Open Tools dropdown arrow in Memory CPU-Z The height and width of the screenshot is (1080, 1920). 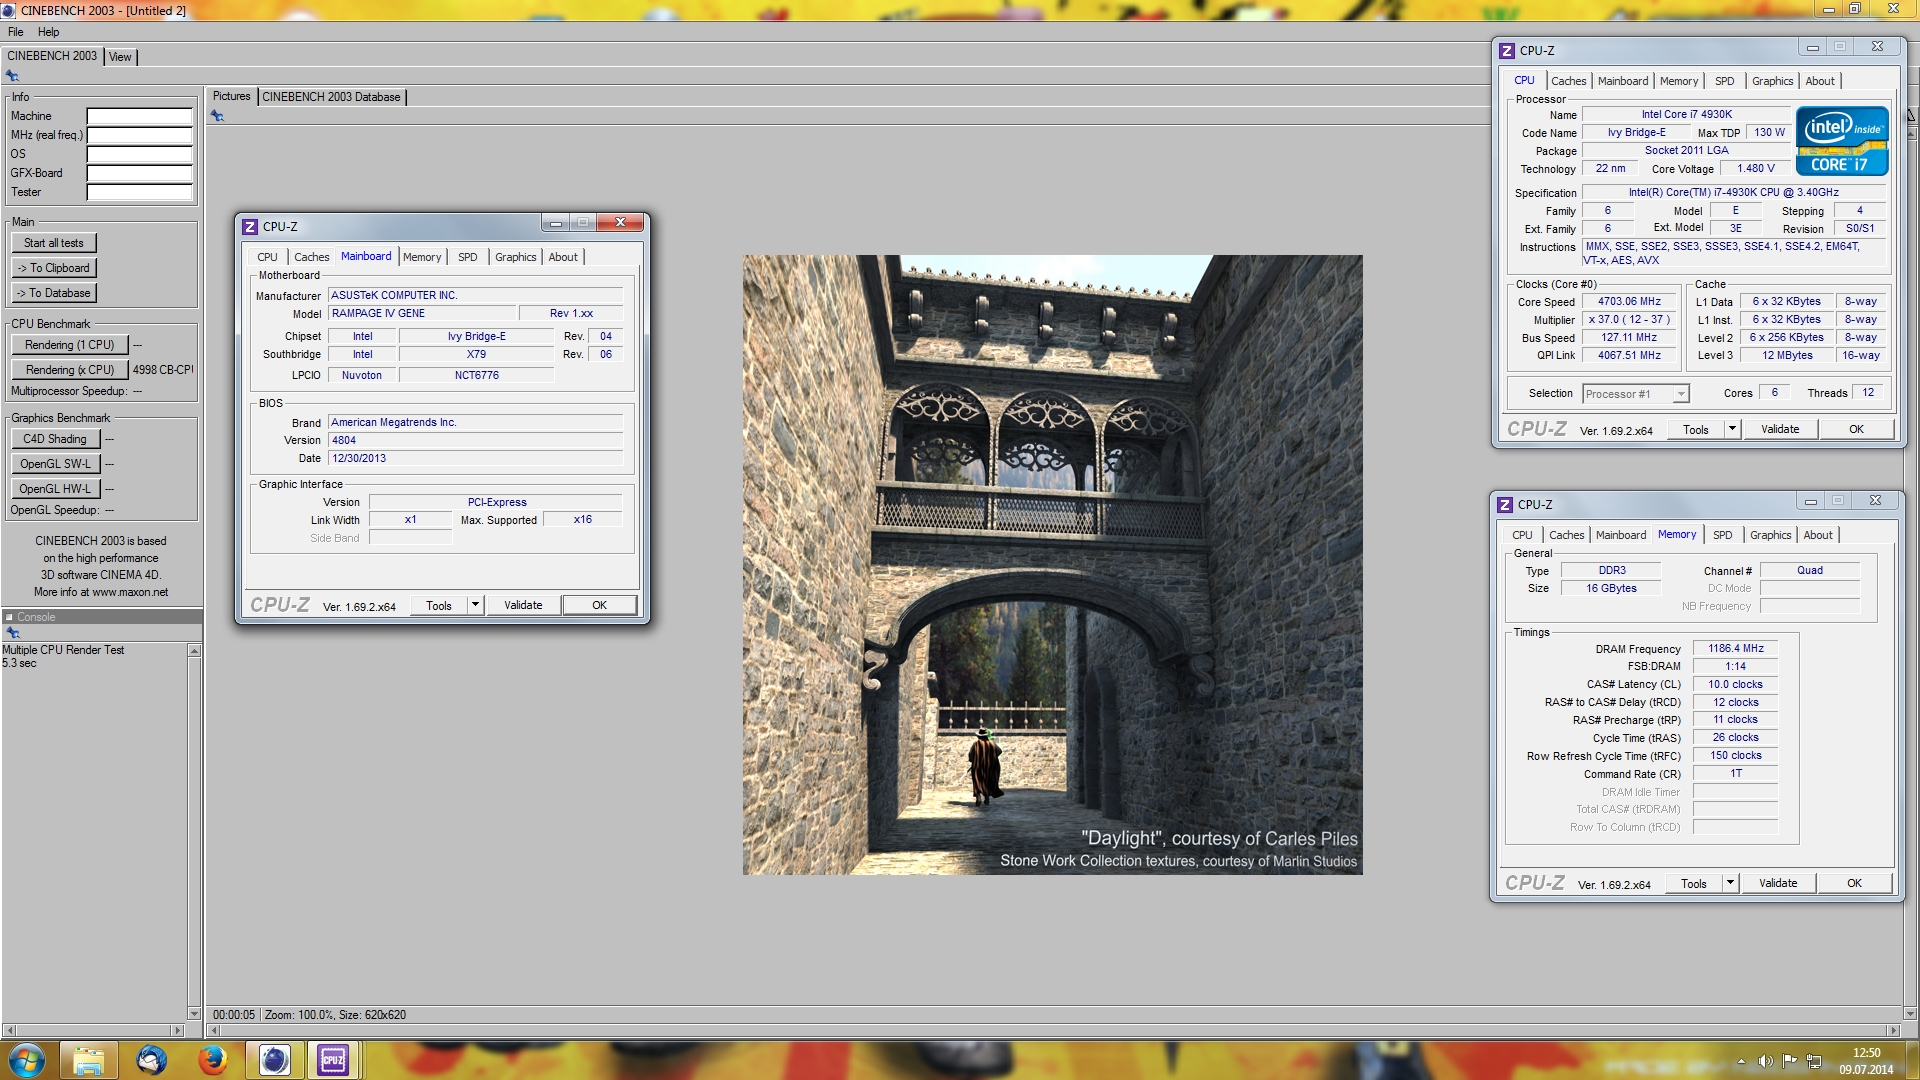click(x=1730, y=883)
